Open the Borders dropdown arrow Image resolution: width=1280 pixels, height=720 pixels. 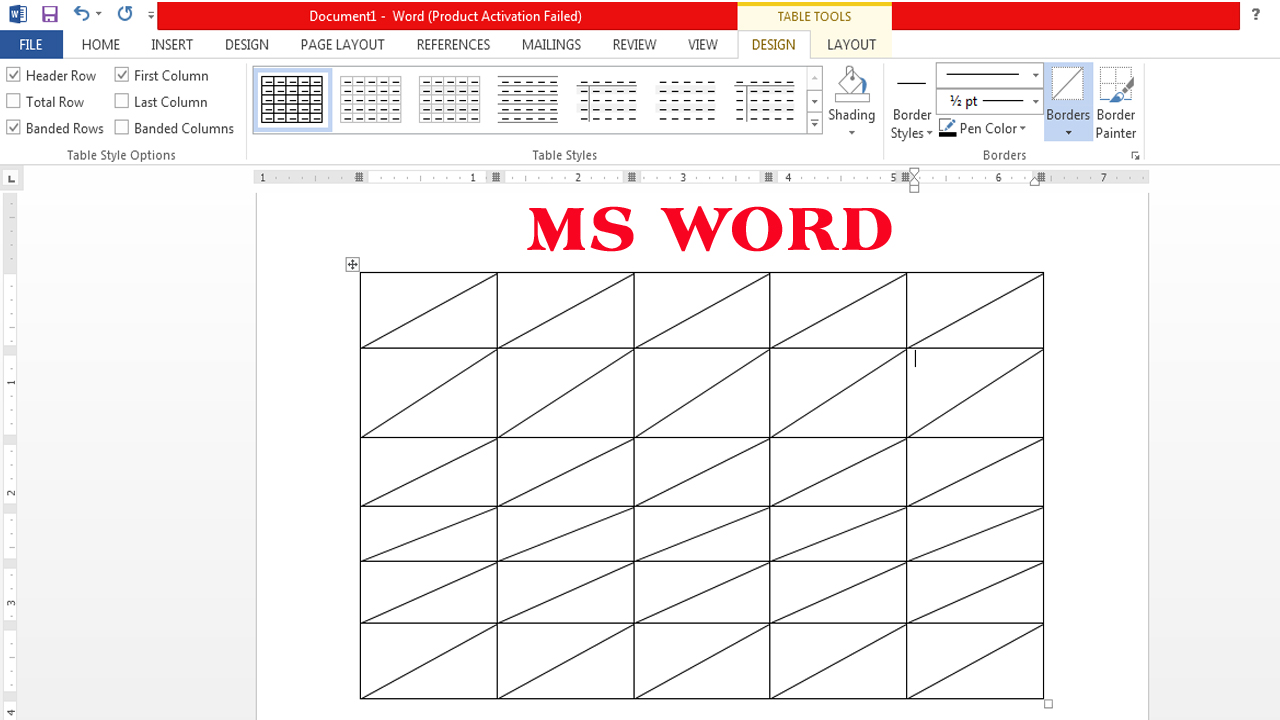click(1068, 133)
